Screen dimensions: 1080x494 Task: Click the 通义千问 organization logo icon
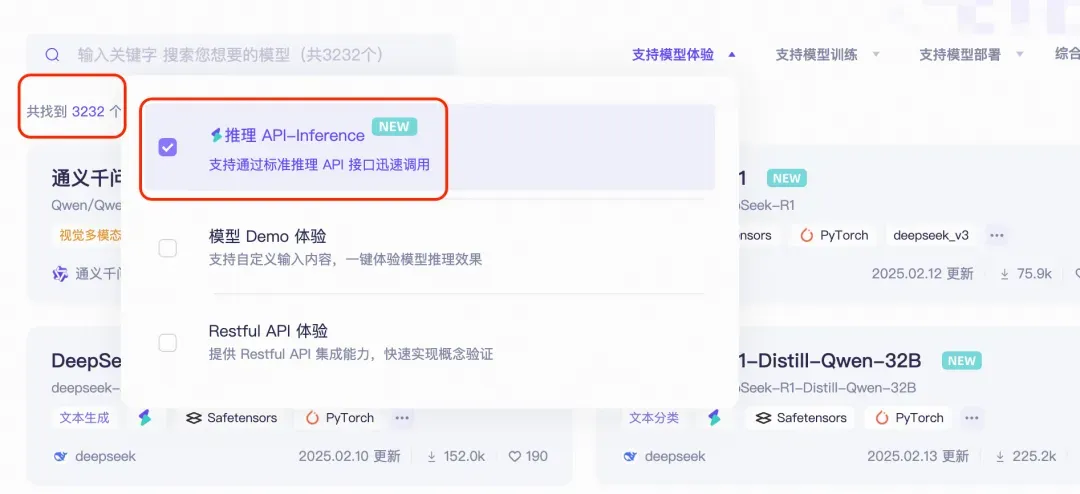(x=61, y=274)
